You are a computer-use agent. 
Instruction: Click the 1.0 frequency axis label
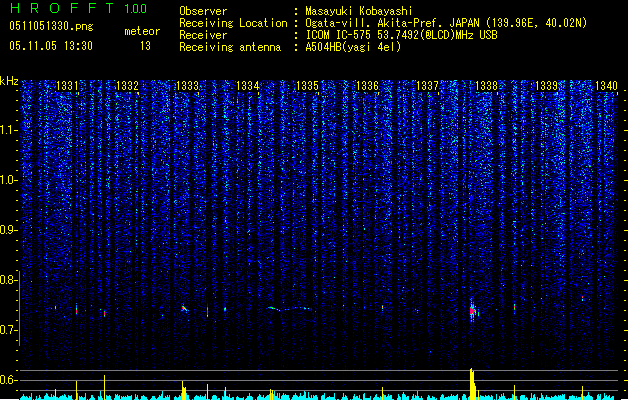9,180
